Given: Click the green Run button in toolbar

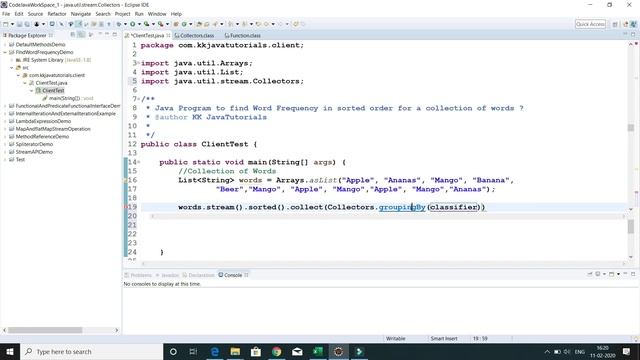Looking at the screenshot, I should tap(133, 24).
